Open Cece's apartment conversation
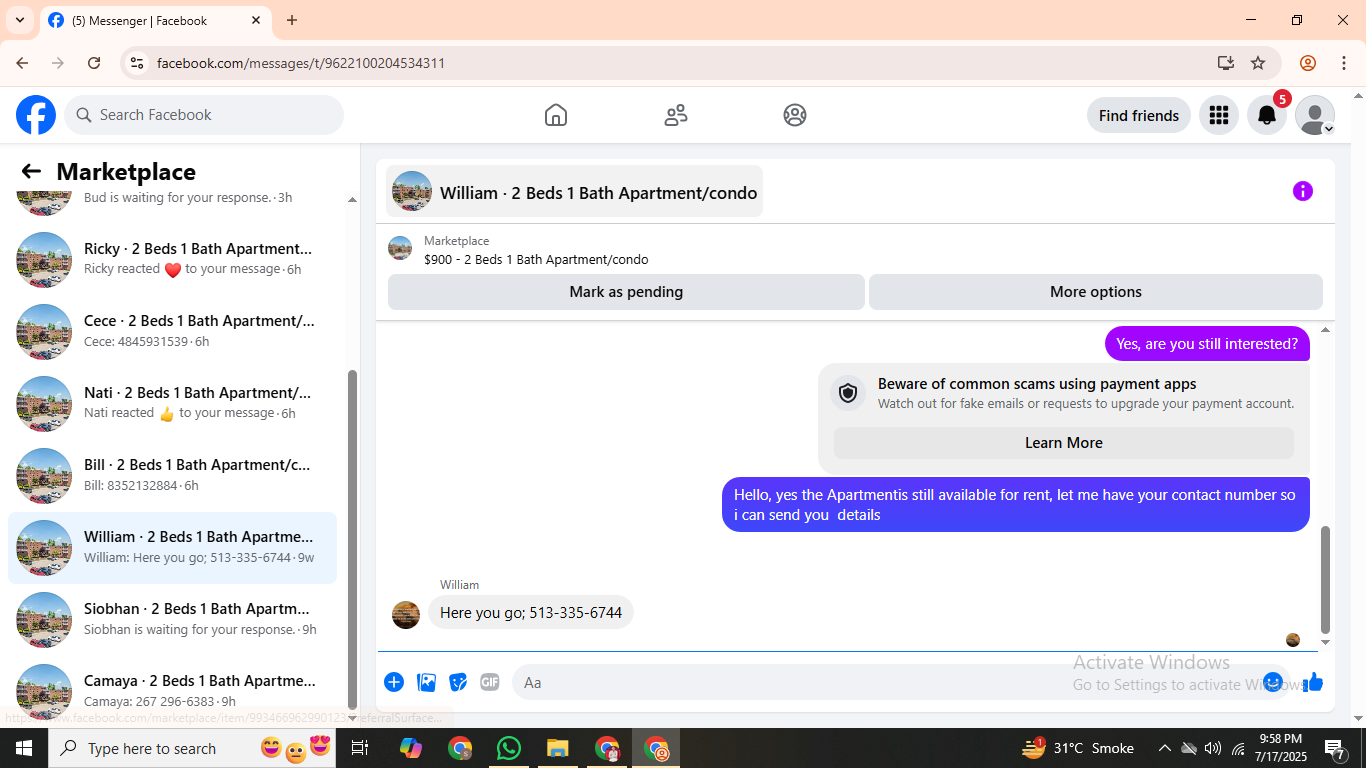1366x768 pixels. click(172, 331)
